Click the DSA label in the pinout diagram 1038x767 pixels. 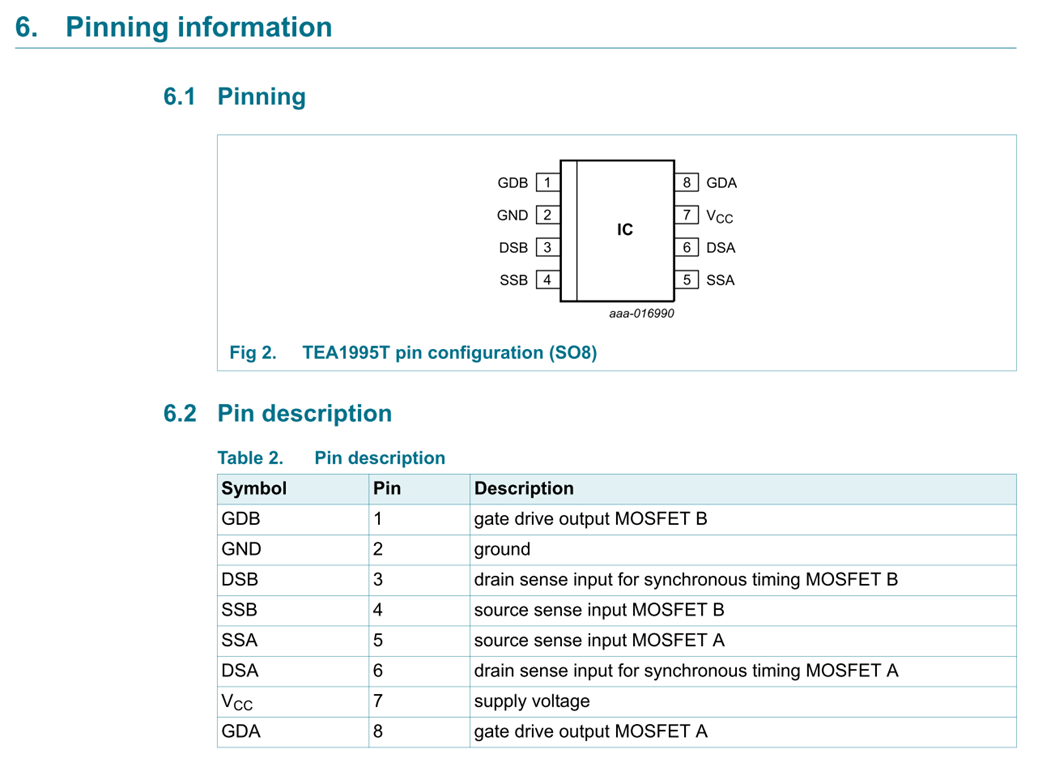[720, 248]
